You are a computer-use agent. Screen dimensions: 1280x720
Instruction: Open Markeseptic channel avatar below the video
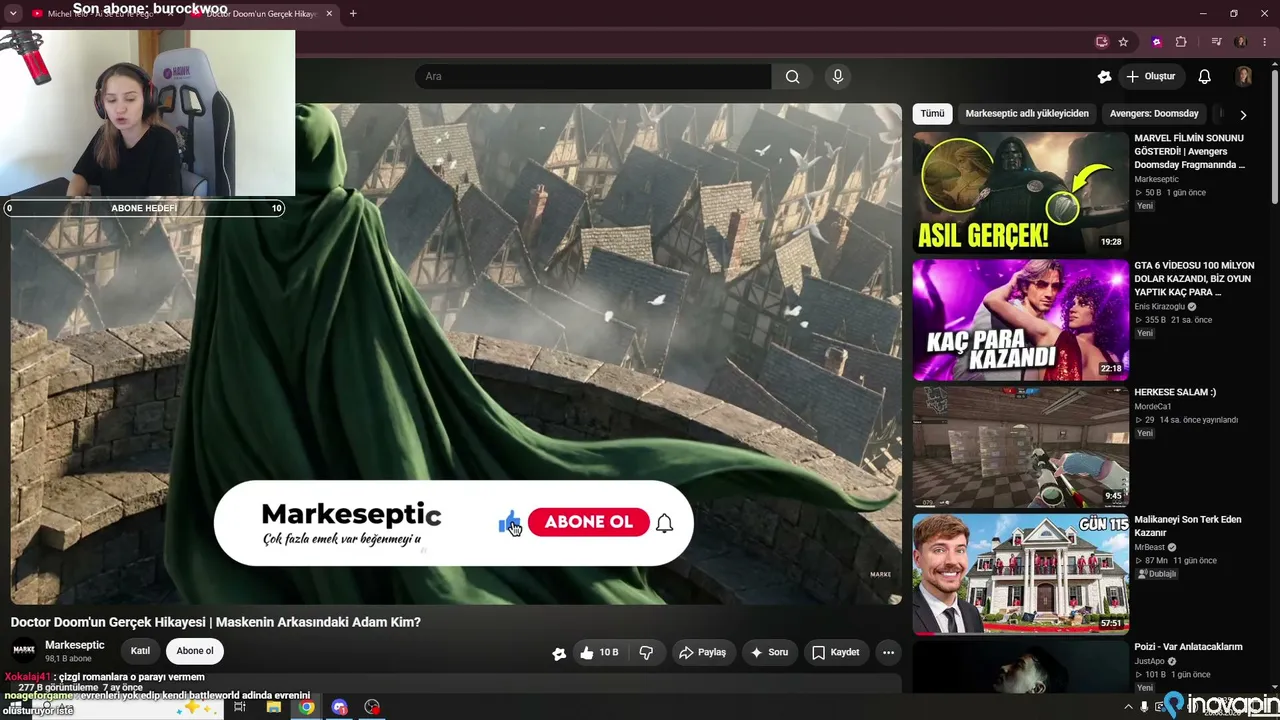(x=24, y=651)
